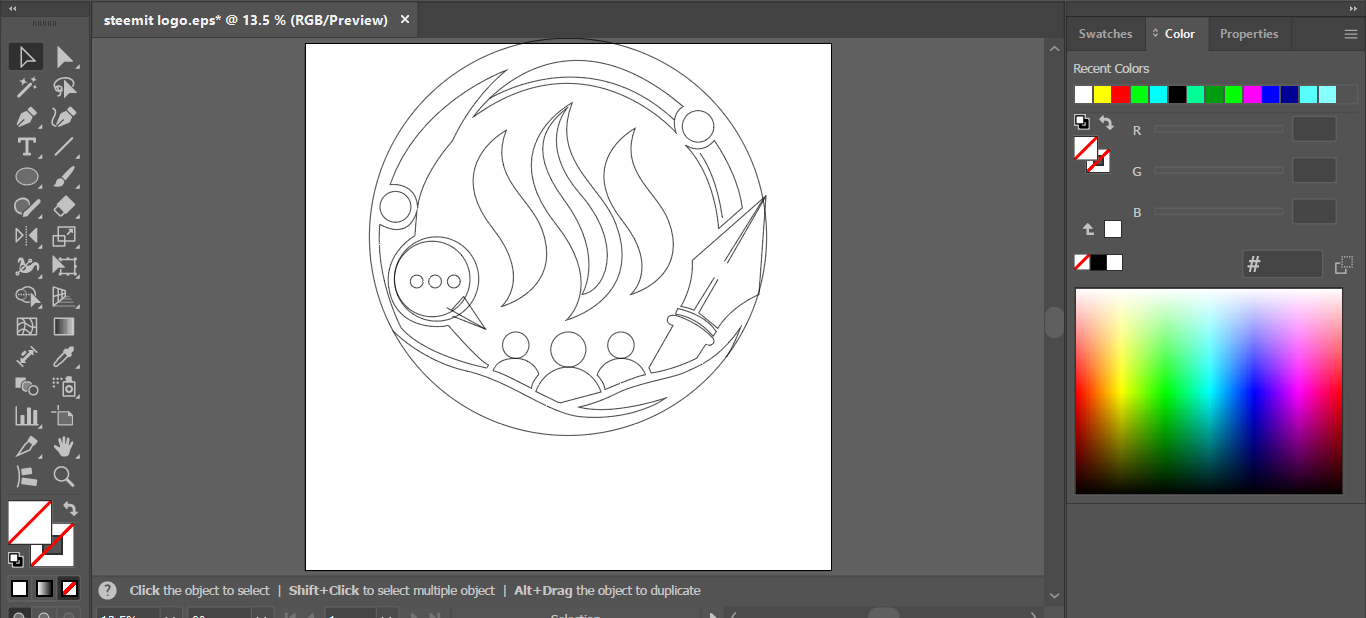
Task: Pick the magenta recent color swatch
Action: pyautogui.click(x=1252, y=94)
